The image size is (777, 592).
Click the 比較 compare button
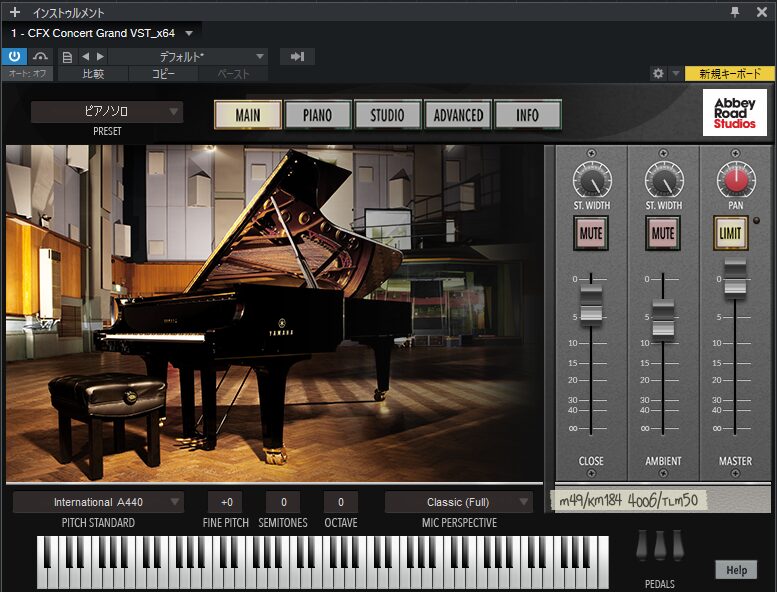coord(93,74)
